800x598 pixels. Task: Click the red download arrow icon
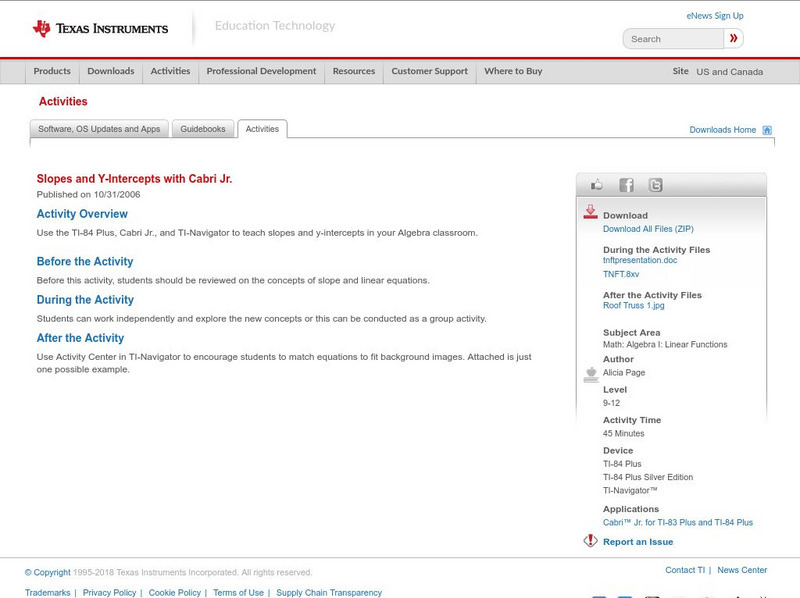[x=590, y=212]
